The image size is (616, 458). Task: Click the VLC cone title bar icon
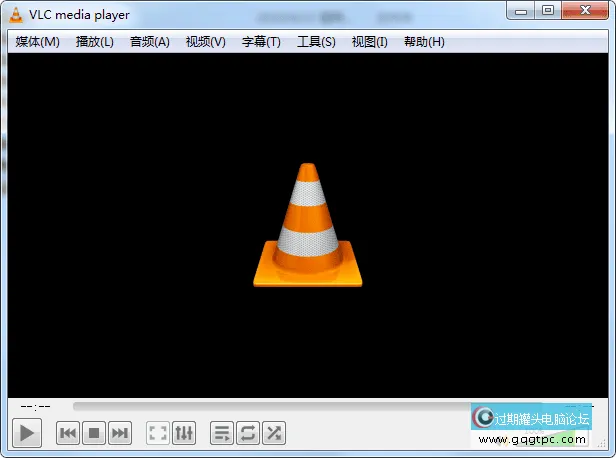point(16,15)
